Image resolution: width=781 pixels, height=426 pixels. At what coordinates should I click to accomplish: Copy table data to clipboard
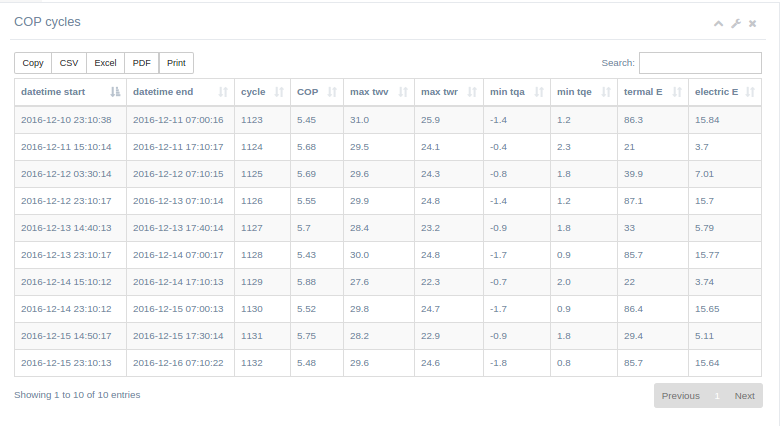click(x=33, y=63)
